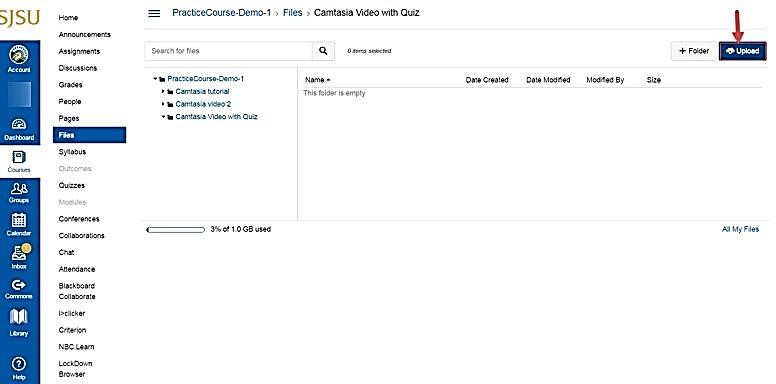The image size is (776, 384).
Task: Select the highlighted Files menu item
Action: click(90, 135)
